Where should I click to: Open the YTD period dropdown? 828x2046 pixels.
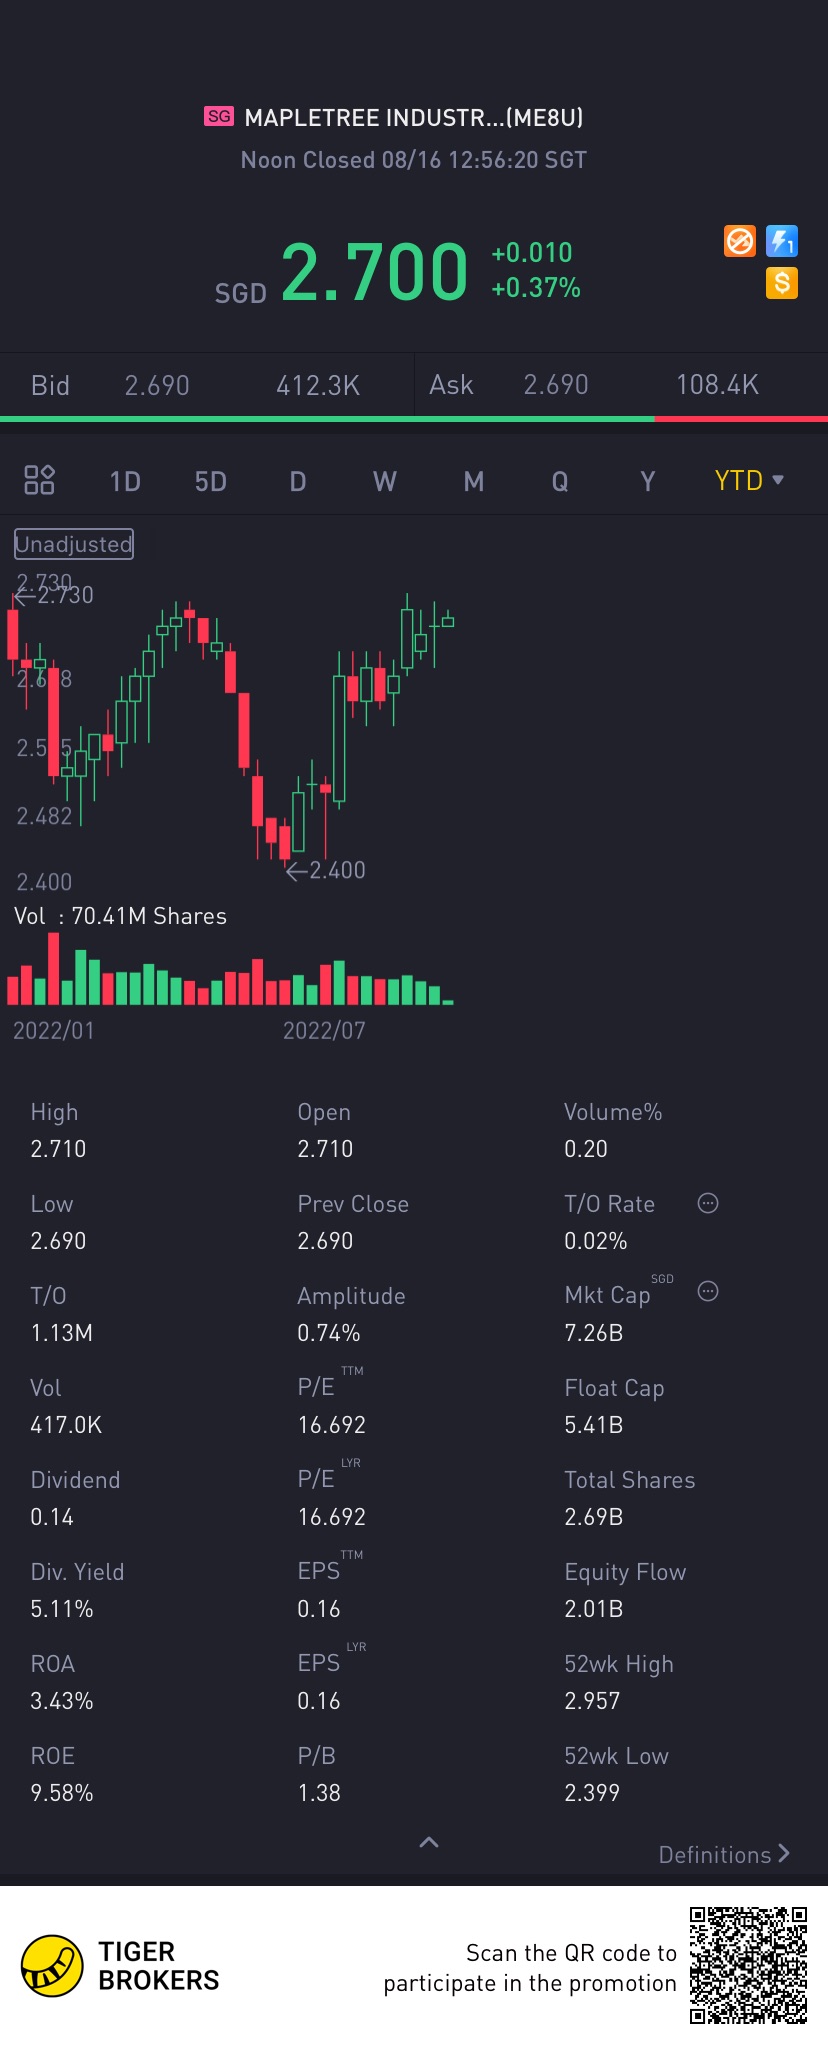pos(749,481)
